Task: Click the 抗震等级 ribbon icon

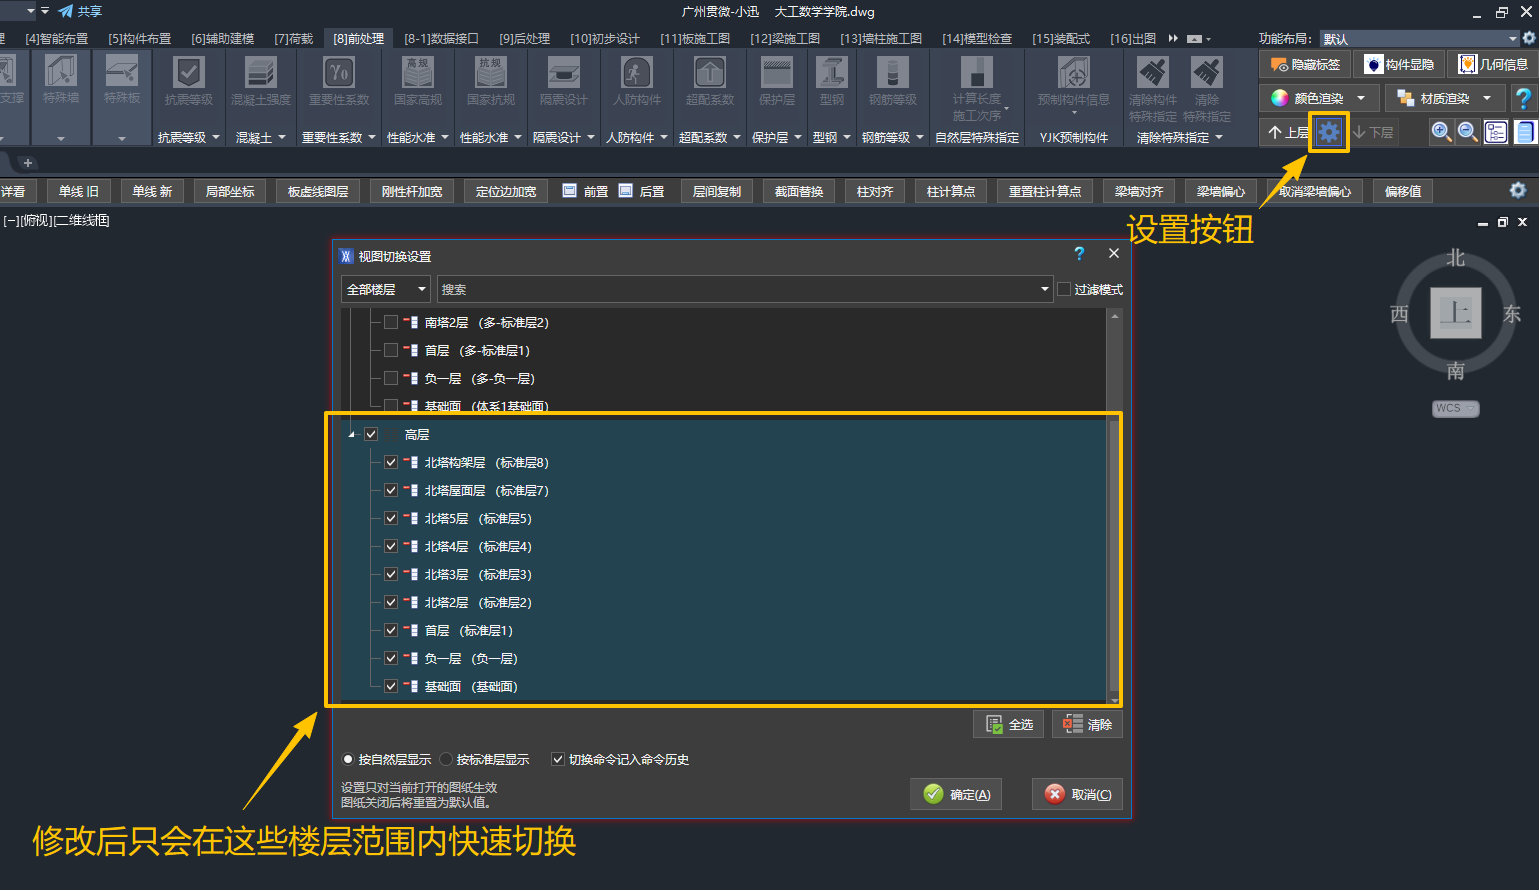Action: pos(188,73)
